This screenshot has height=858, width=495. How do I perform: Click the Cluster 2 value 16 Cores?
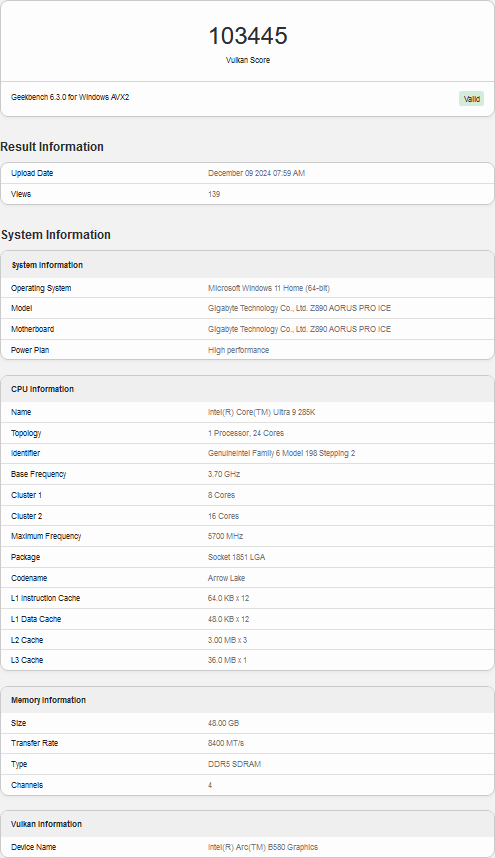[223, 516]
